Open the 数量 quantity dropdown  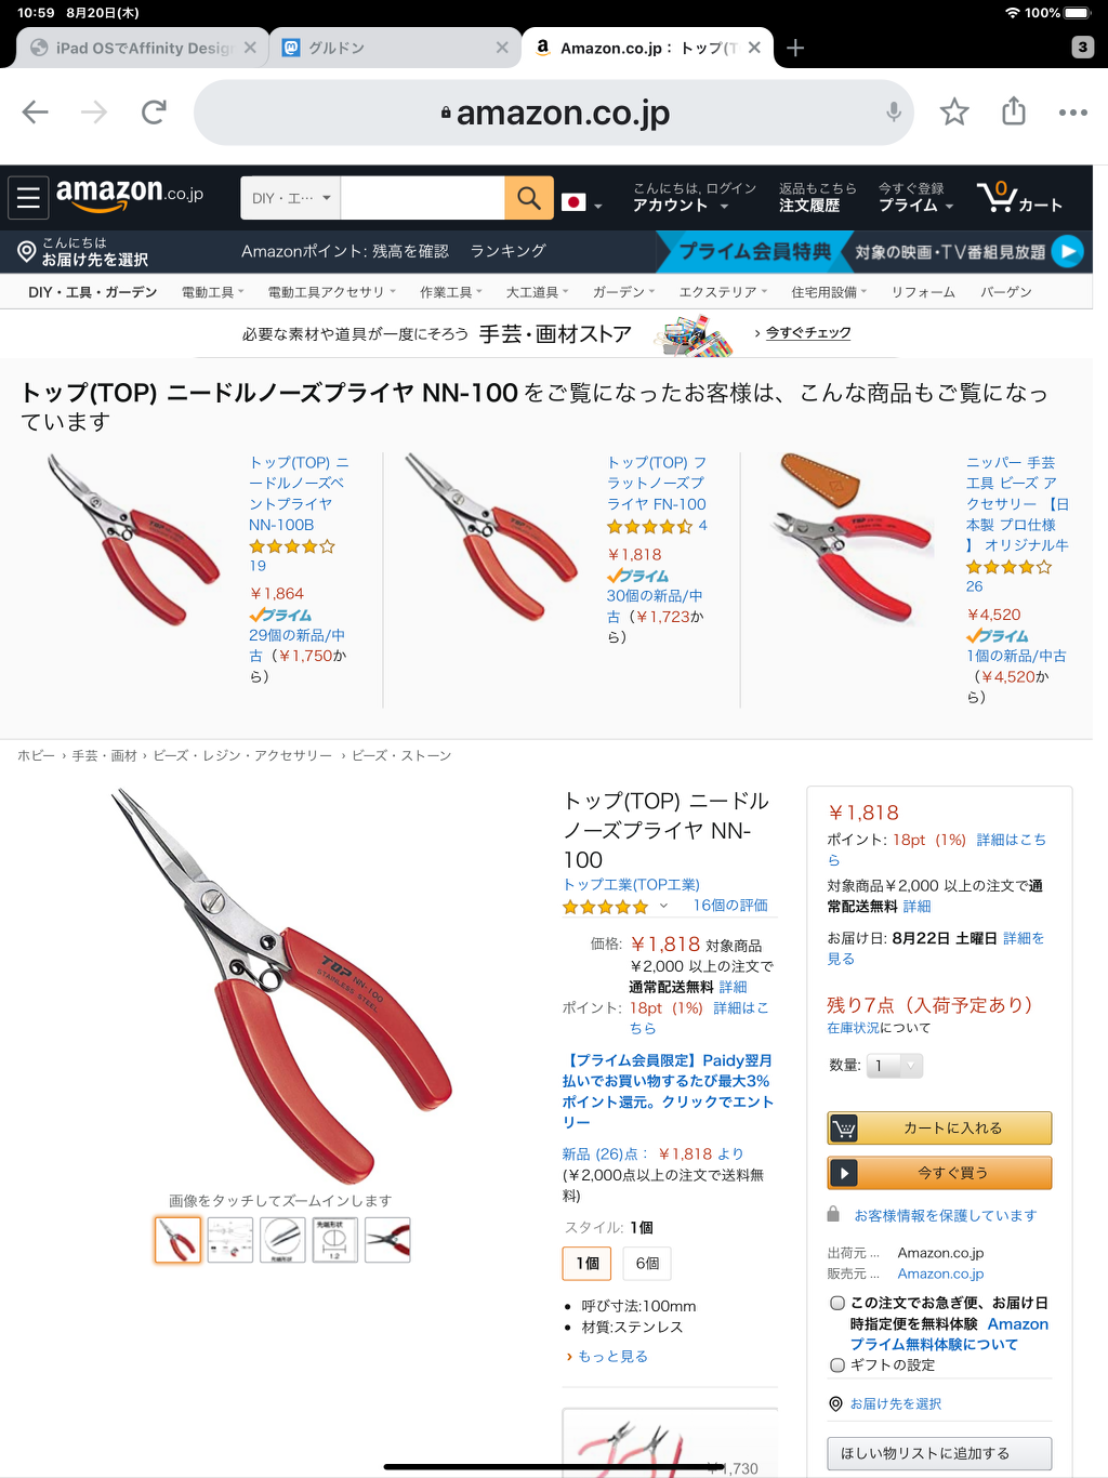point(894,1066)
